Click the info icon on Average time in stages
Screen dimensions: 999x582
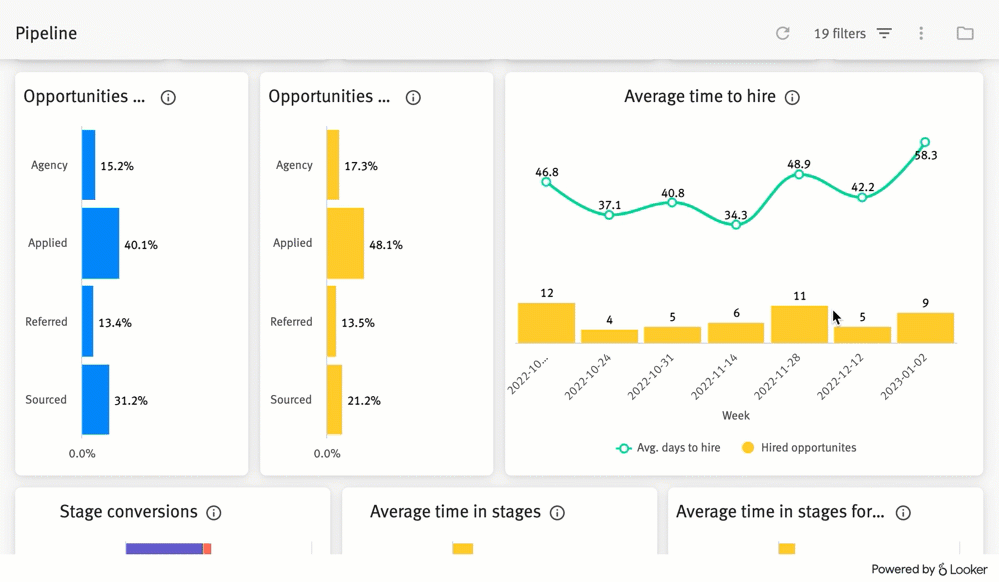point(558,511)
